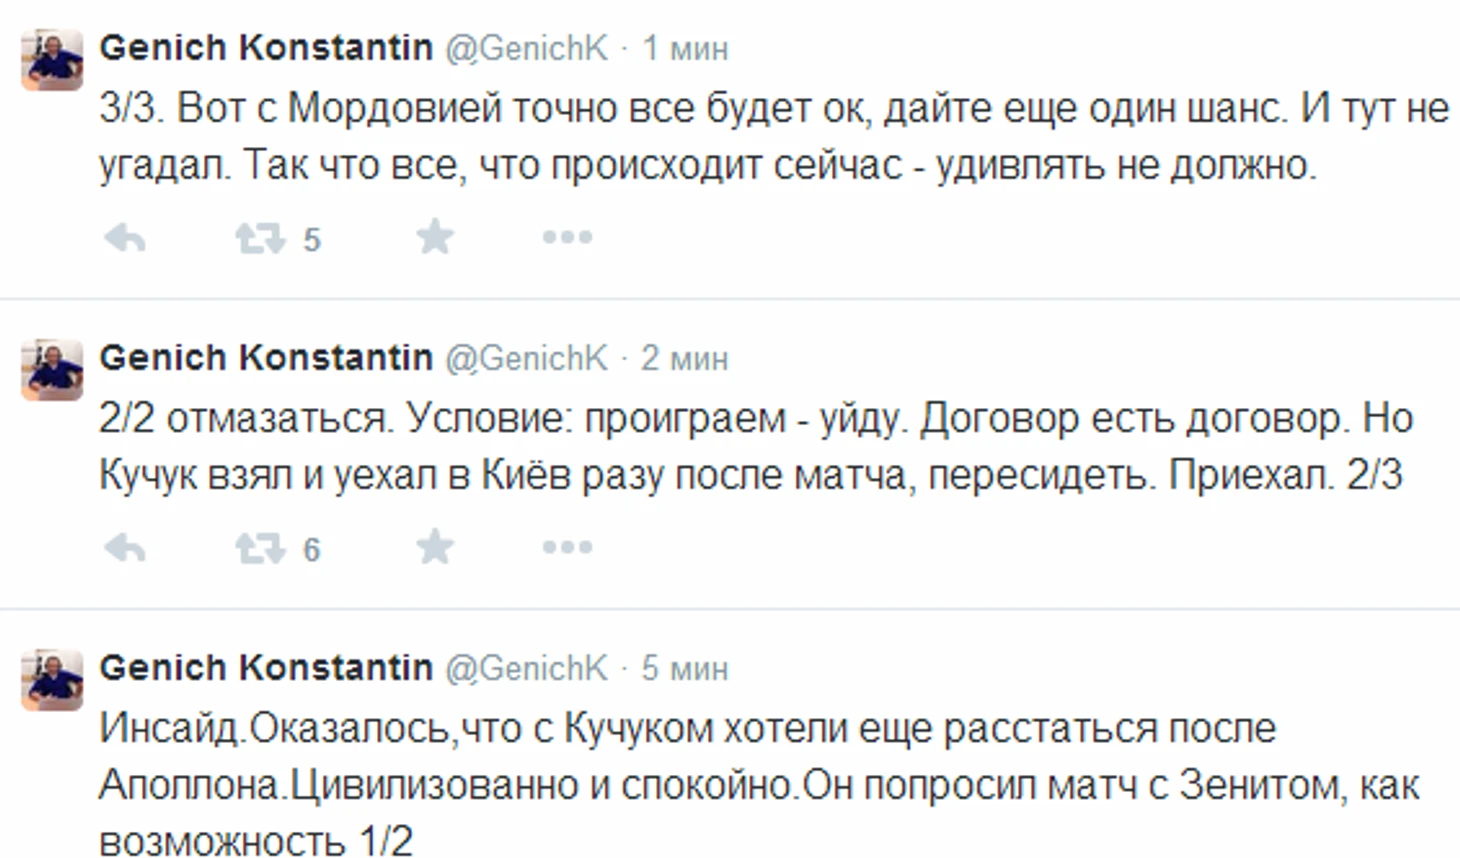Click the retweet count of 5
Viewport: 1460px width, 858px height.
pos(310,238)
